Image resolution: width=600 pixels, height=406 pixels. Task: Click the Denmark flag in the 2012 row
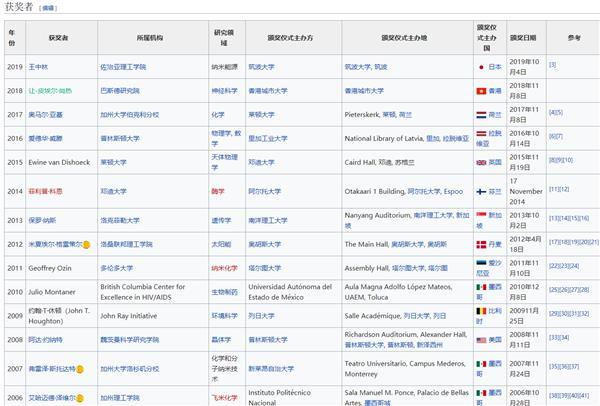(x=481, y=245)
